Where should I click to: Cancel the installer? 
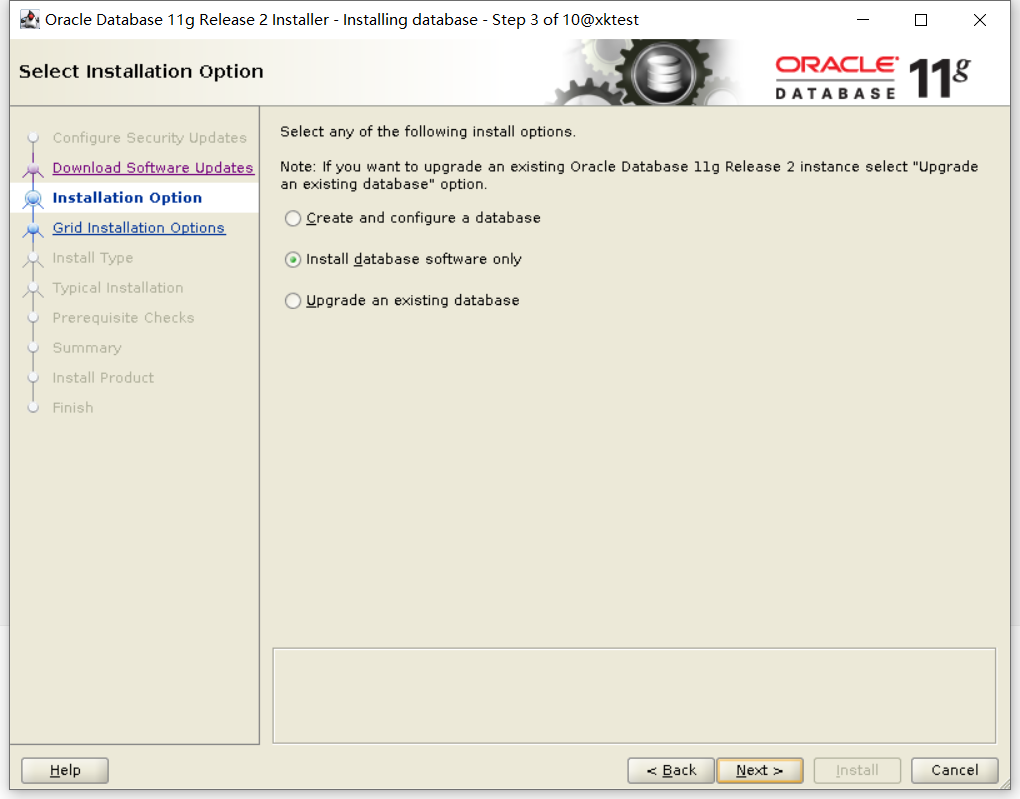coord(954,770)
